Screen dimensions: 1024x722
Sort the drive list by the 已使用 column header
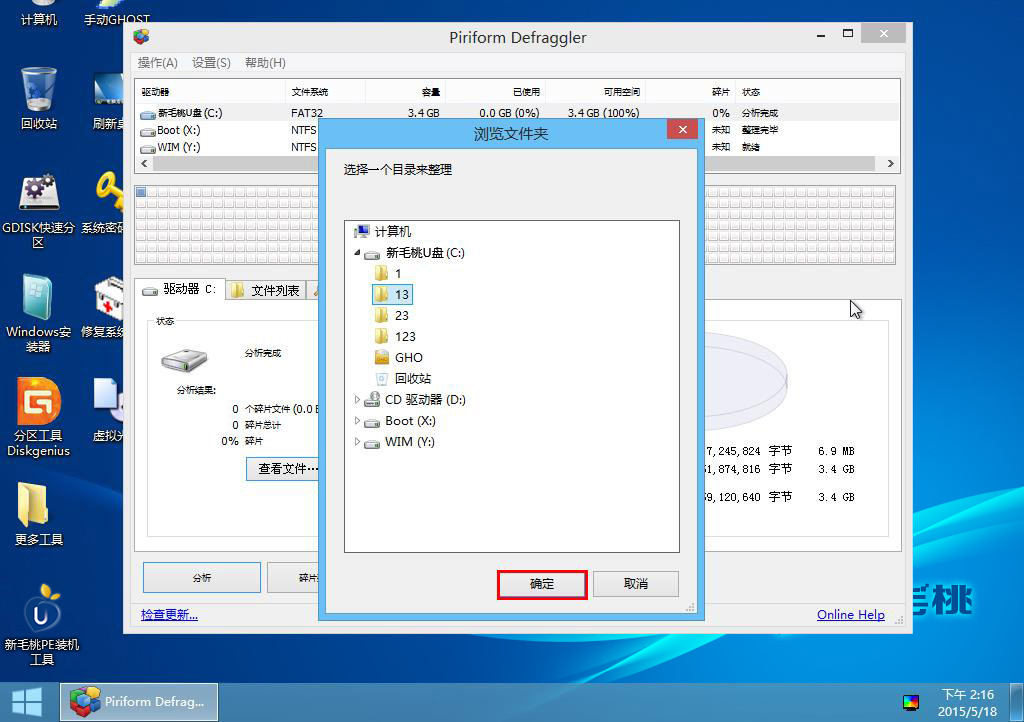coord(495,92)
